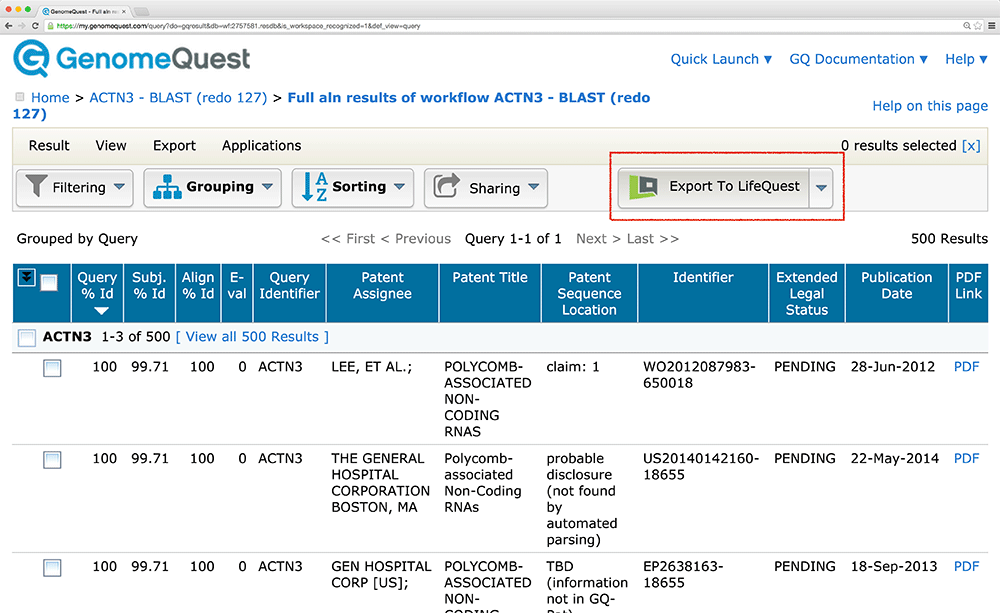Screen dimensions: 1000x613
Task: Click the funnel icon on Filtering button
Action: (x=36, y=187)
